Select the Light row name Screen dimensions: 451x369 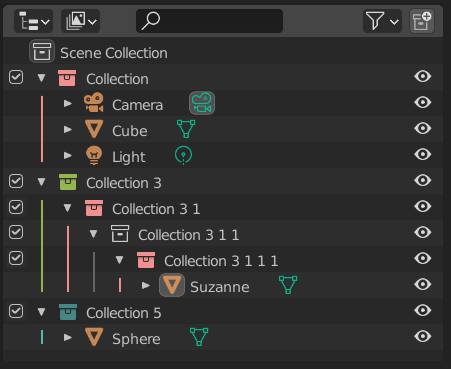click(128, 157)
